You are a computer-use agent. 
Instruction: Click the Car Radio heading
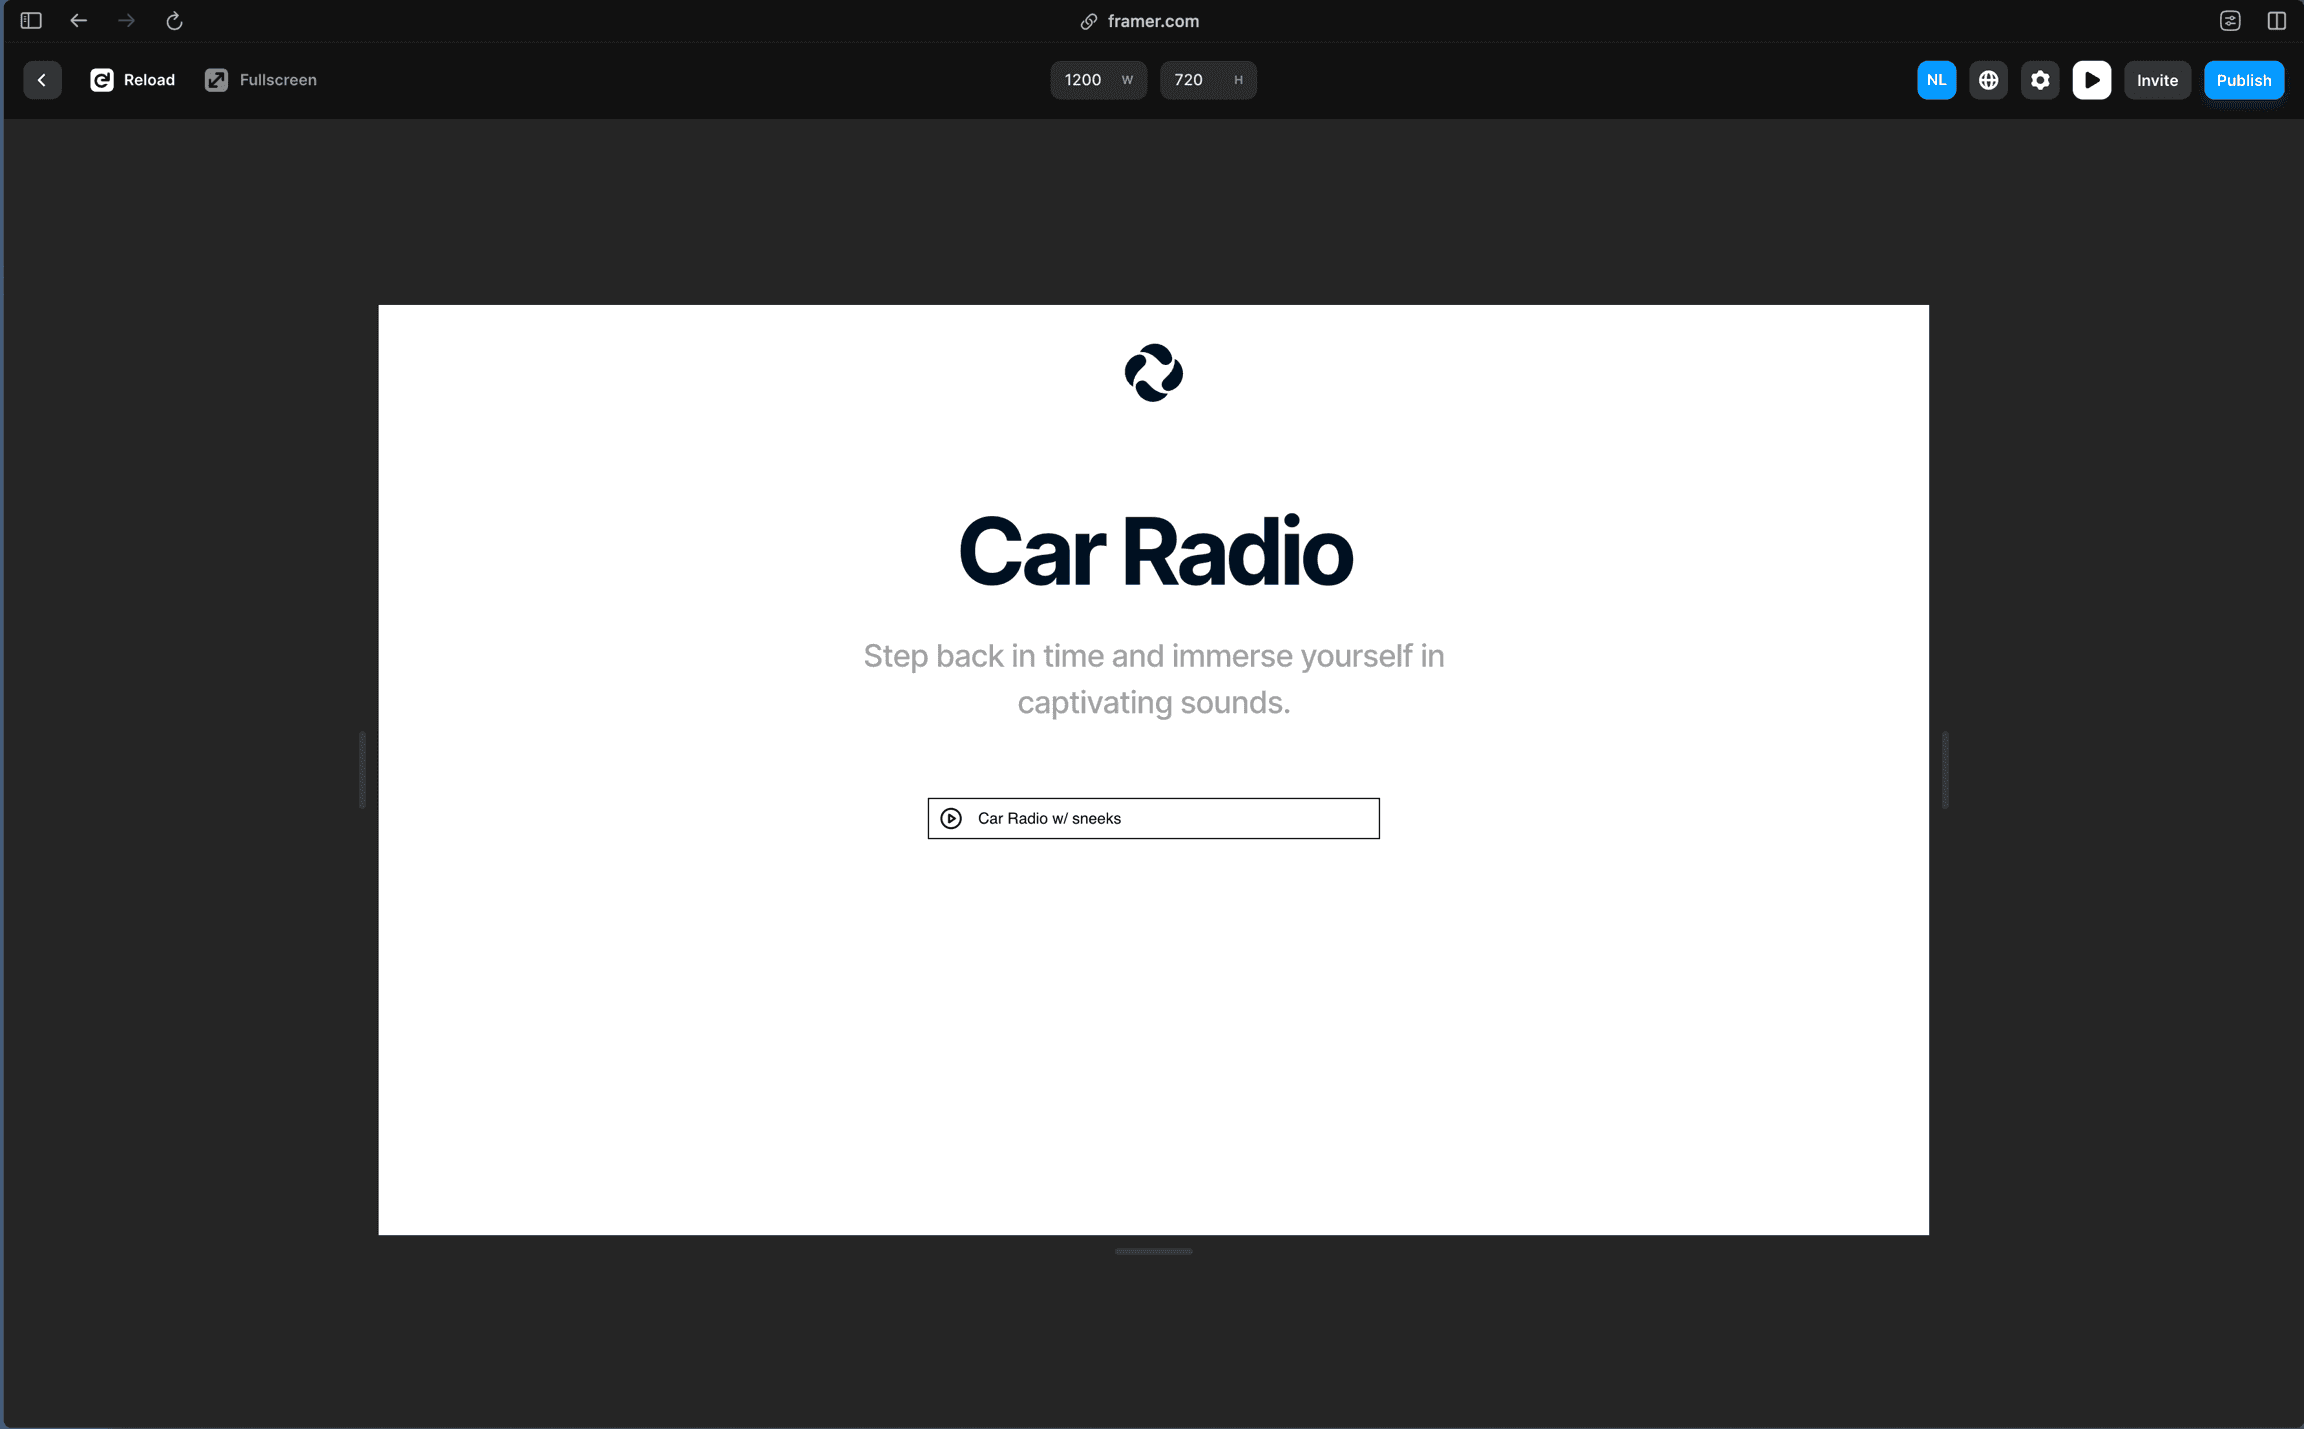[x=1155, y=551]
